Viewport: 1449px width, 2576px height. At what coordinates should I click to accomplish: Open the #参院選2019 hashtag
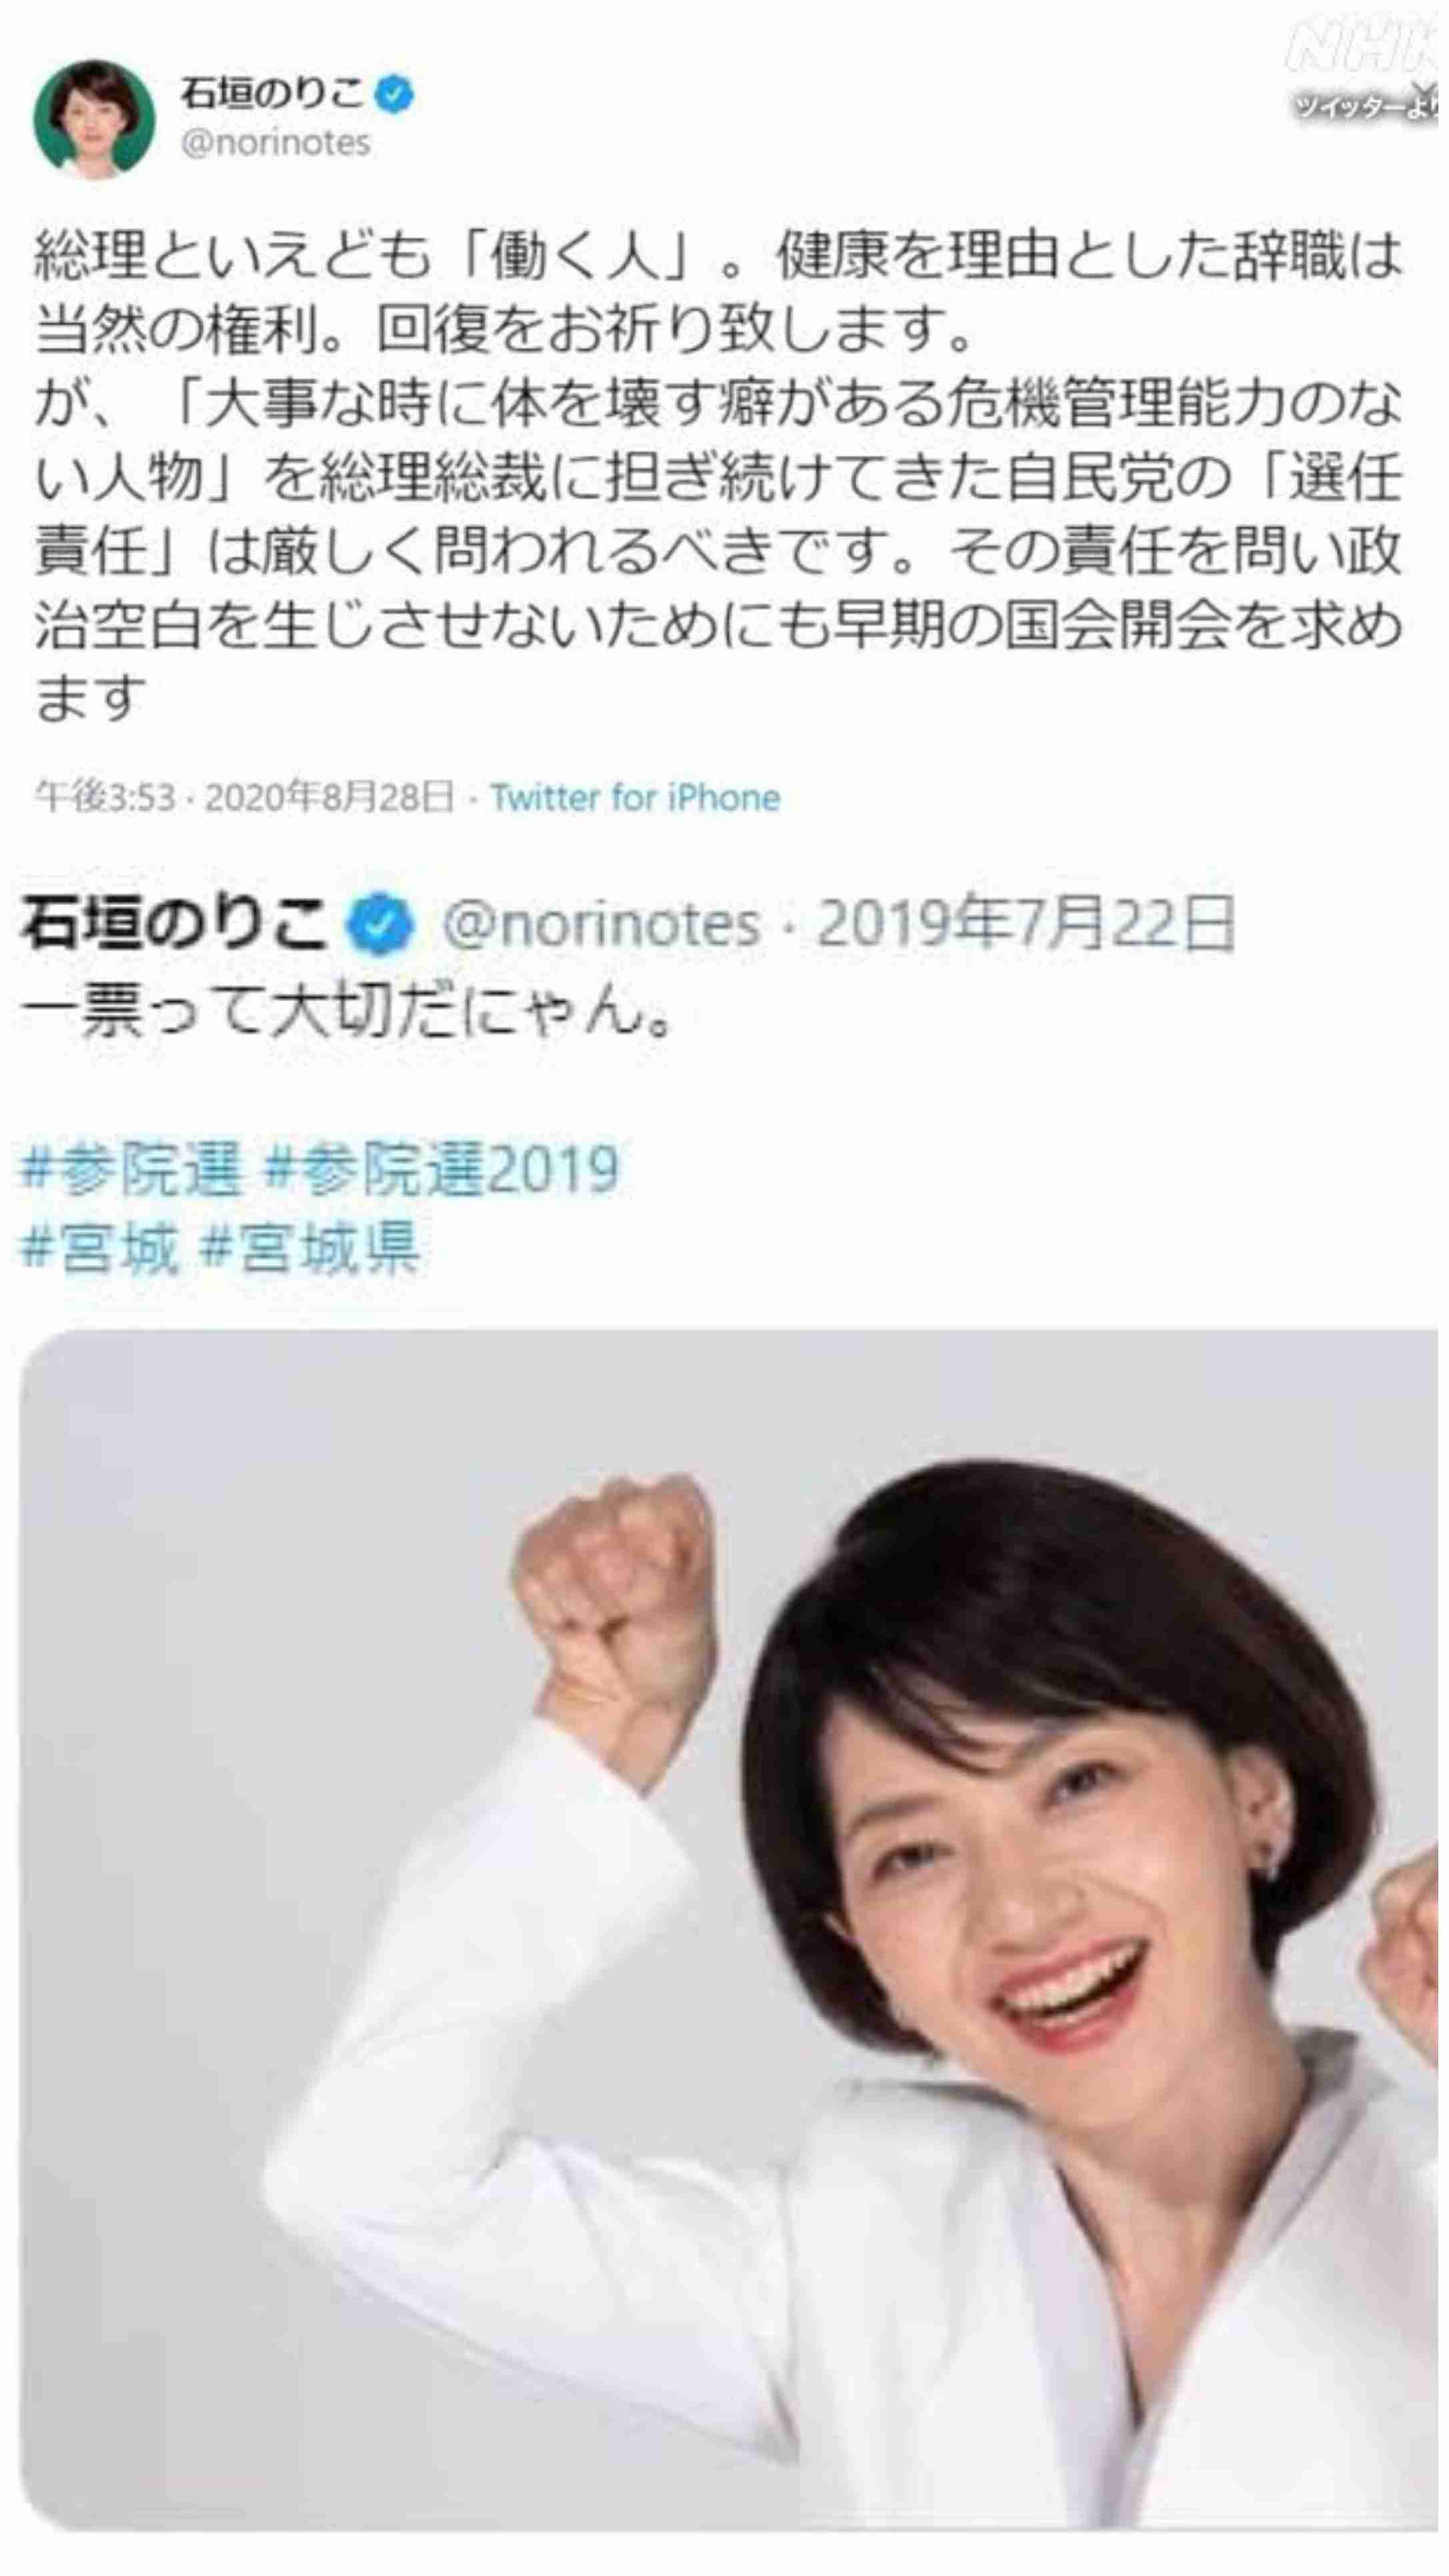coord(441,1169)
